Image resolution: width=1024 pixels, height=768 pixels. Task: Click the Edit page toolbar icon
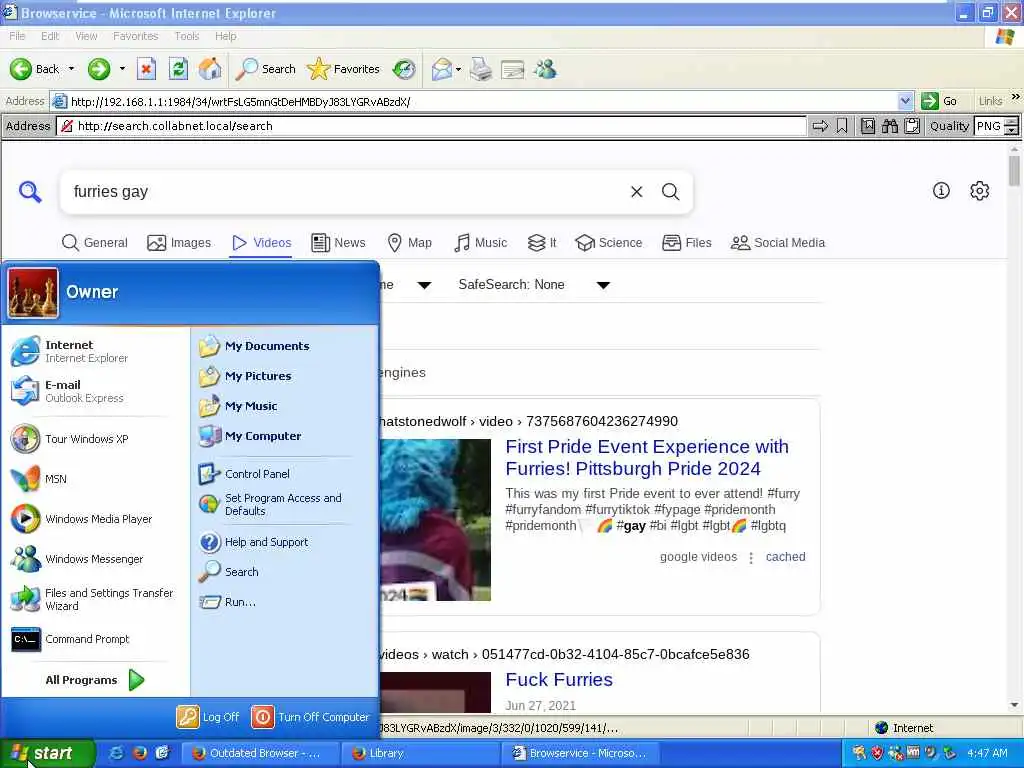click(x=513, y=69)
